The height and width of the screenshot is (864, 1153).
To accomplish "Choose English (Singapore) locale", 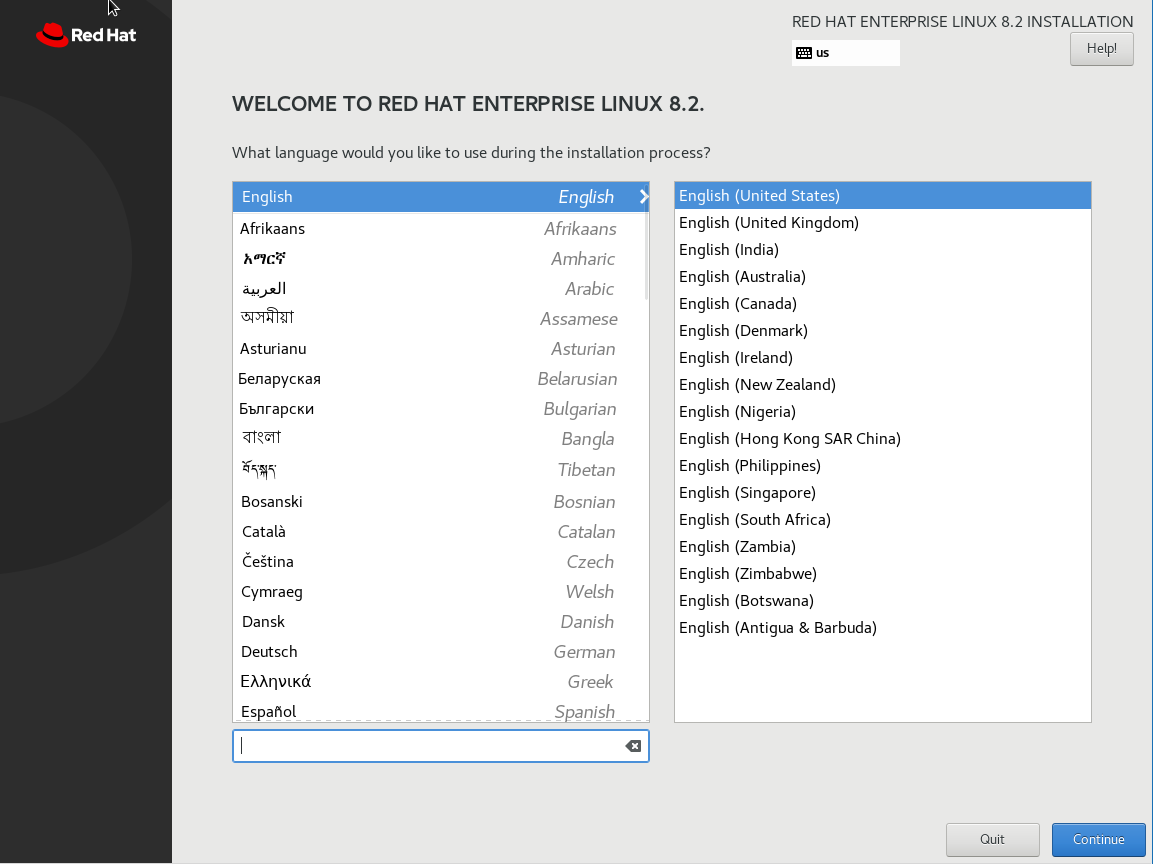I will click(x=882, y=493).
